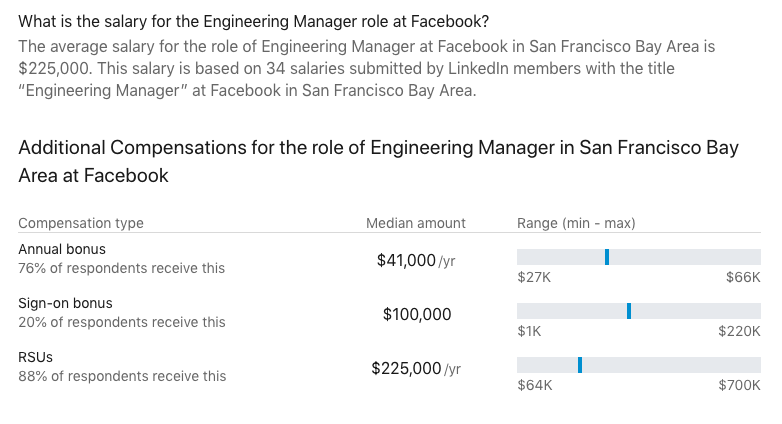Click '76% of respondents receive this' text
The width and height of the screenshot is (782, 424).
tap(122, 268)
